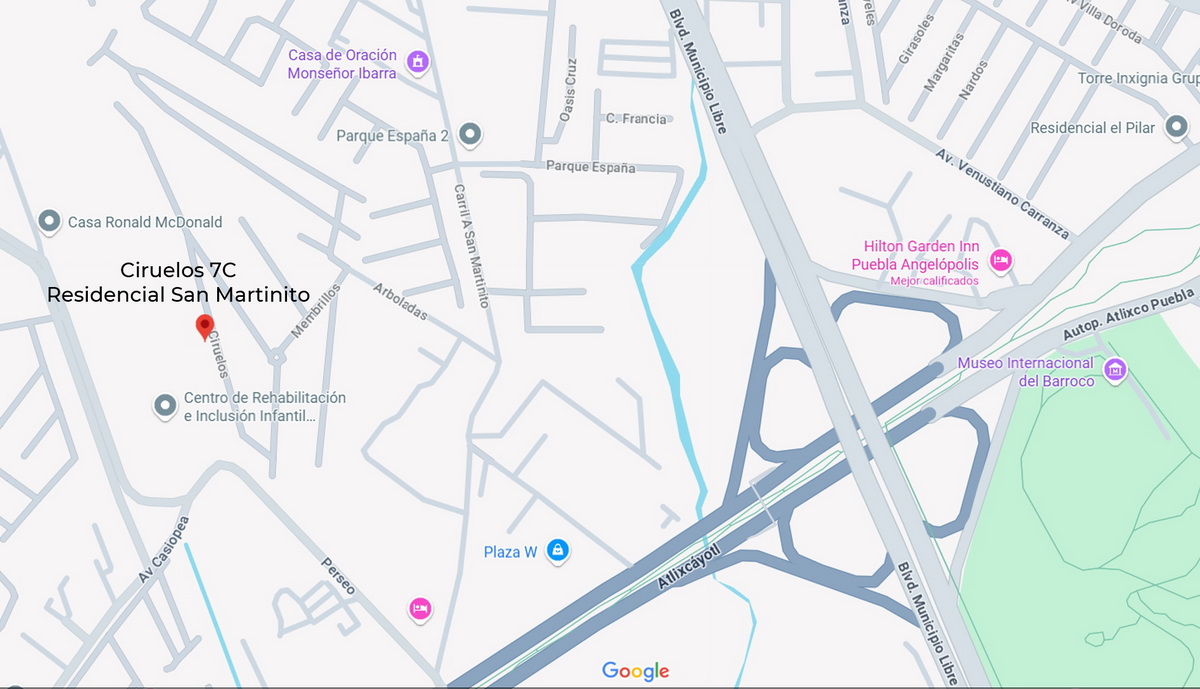
Task: Click the Centro de Rehabilitación marker icon
Action: pos(164,406)
